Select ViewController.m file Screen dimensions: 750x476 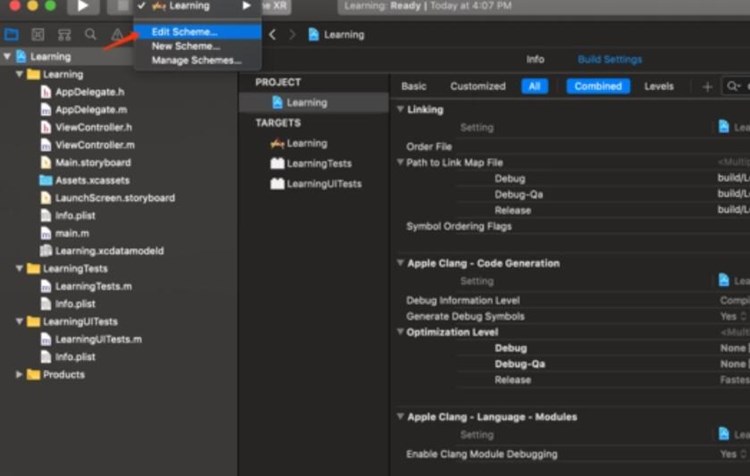(x=95, y=145)
